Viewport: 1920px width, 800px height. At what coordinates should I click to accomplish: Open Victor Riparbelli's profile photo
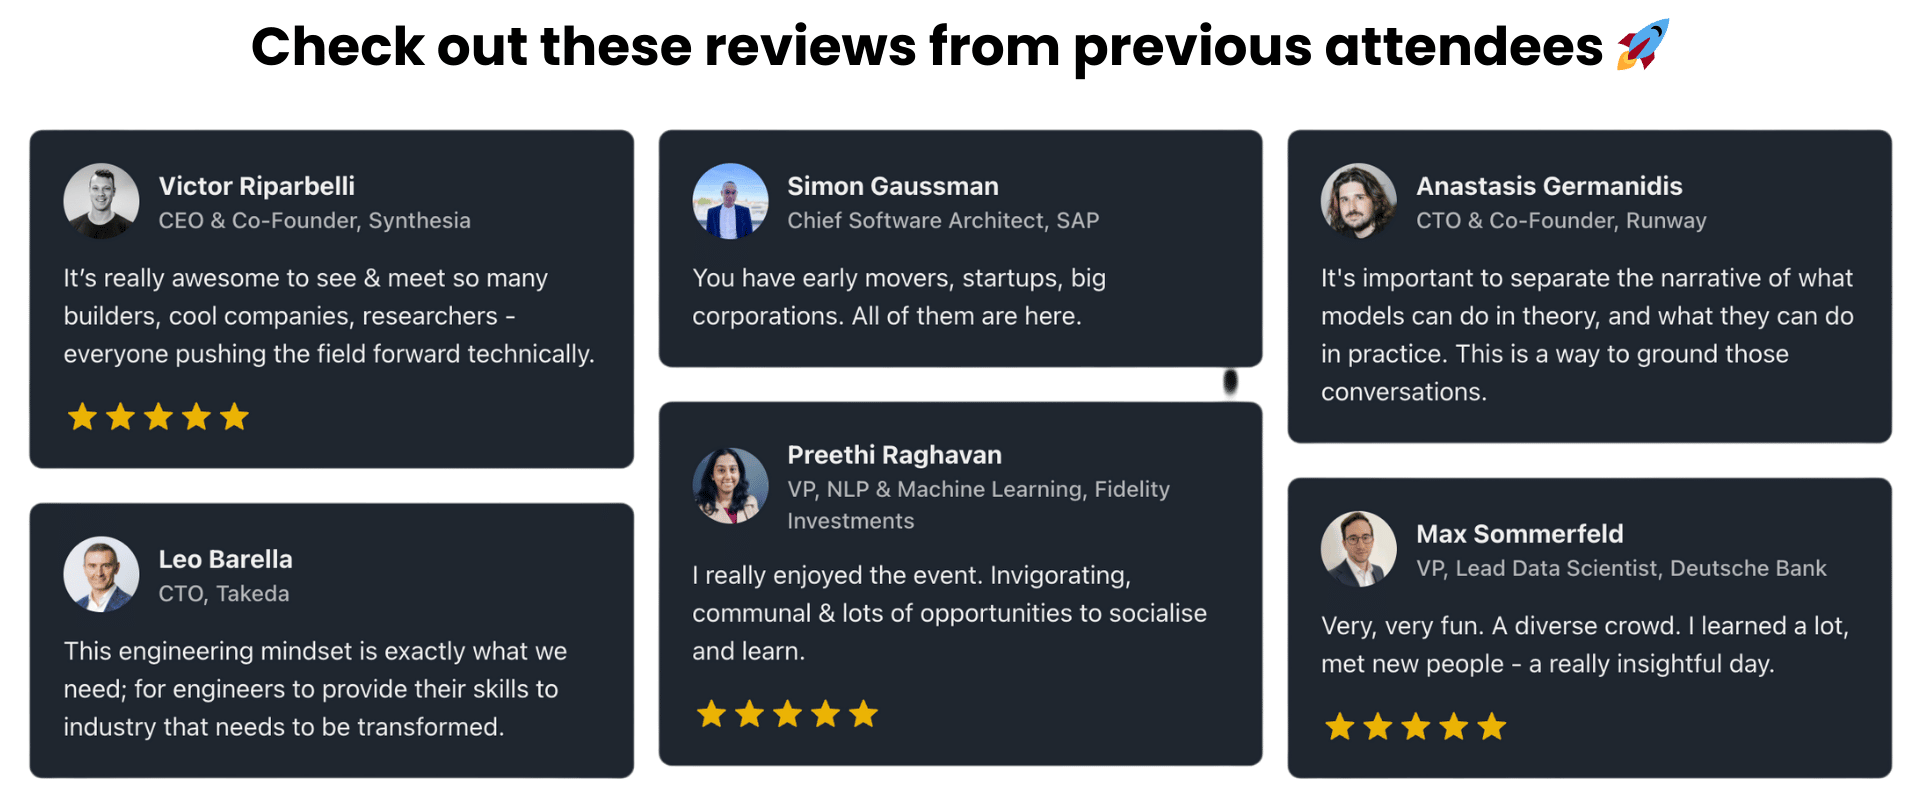[x=101, y=201]
